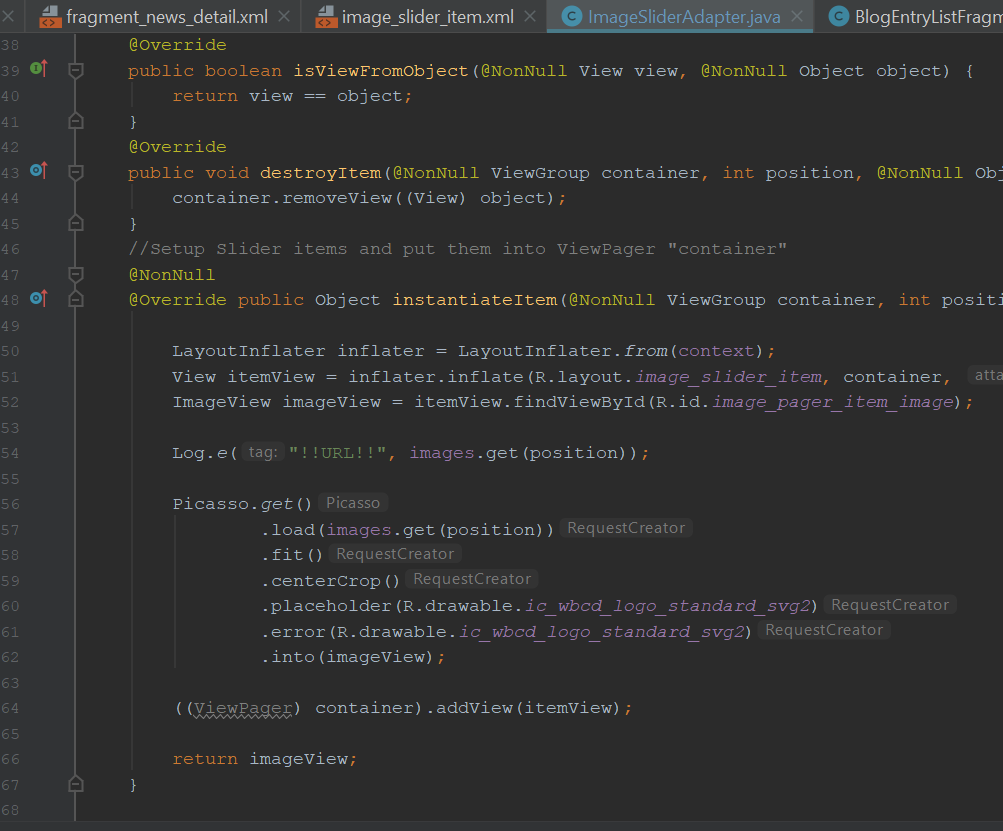Click the override gutter icon beside destroyItem
Screen dimensions: 1003x831
click(39, 171)
